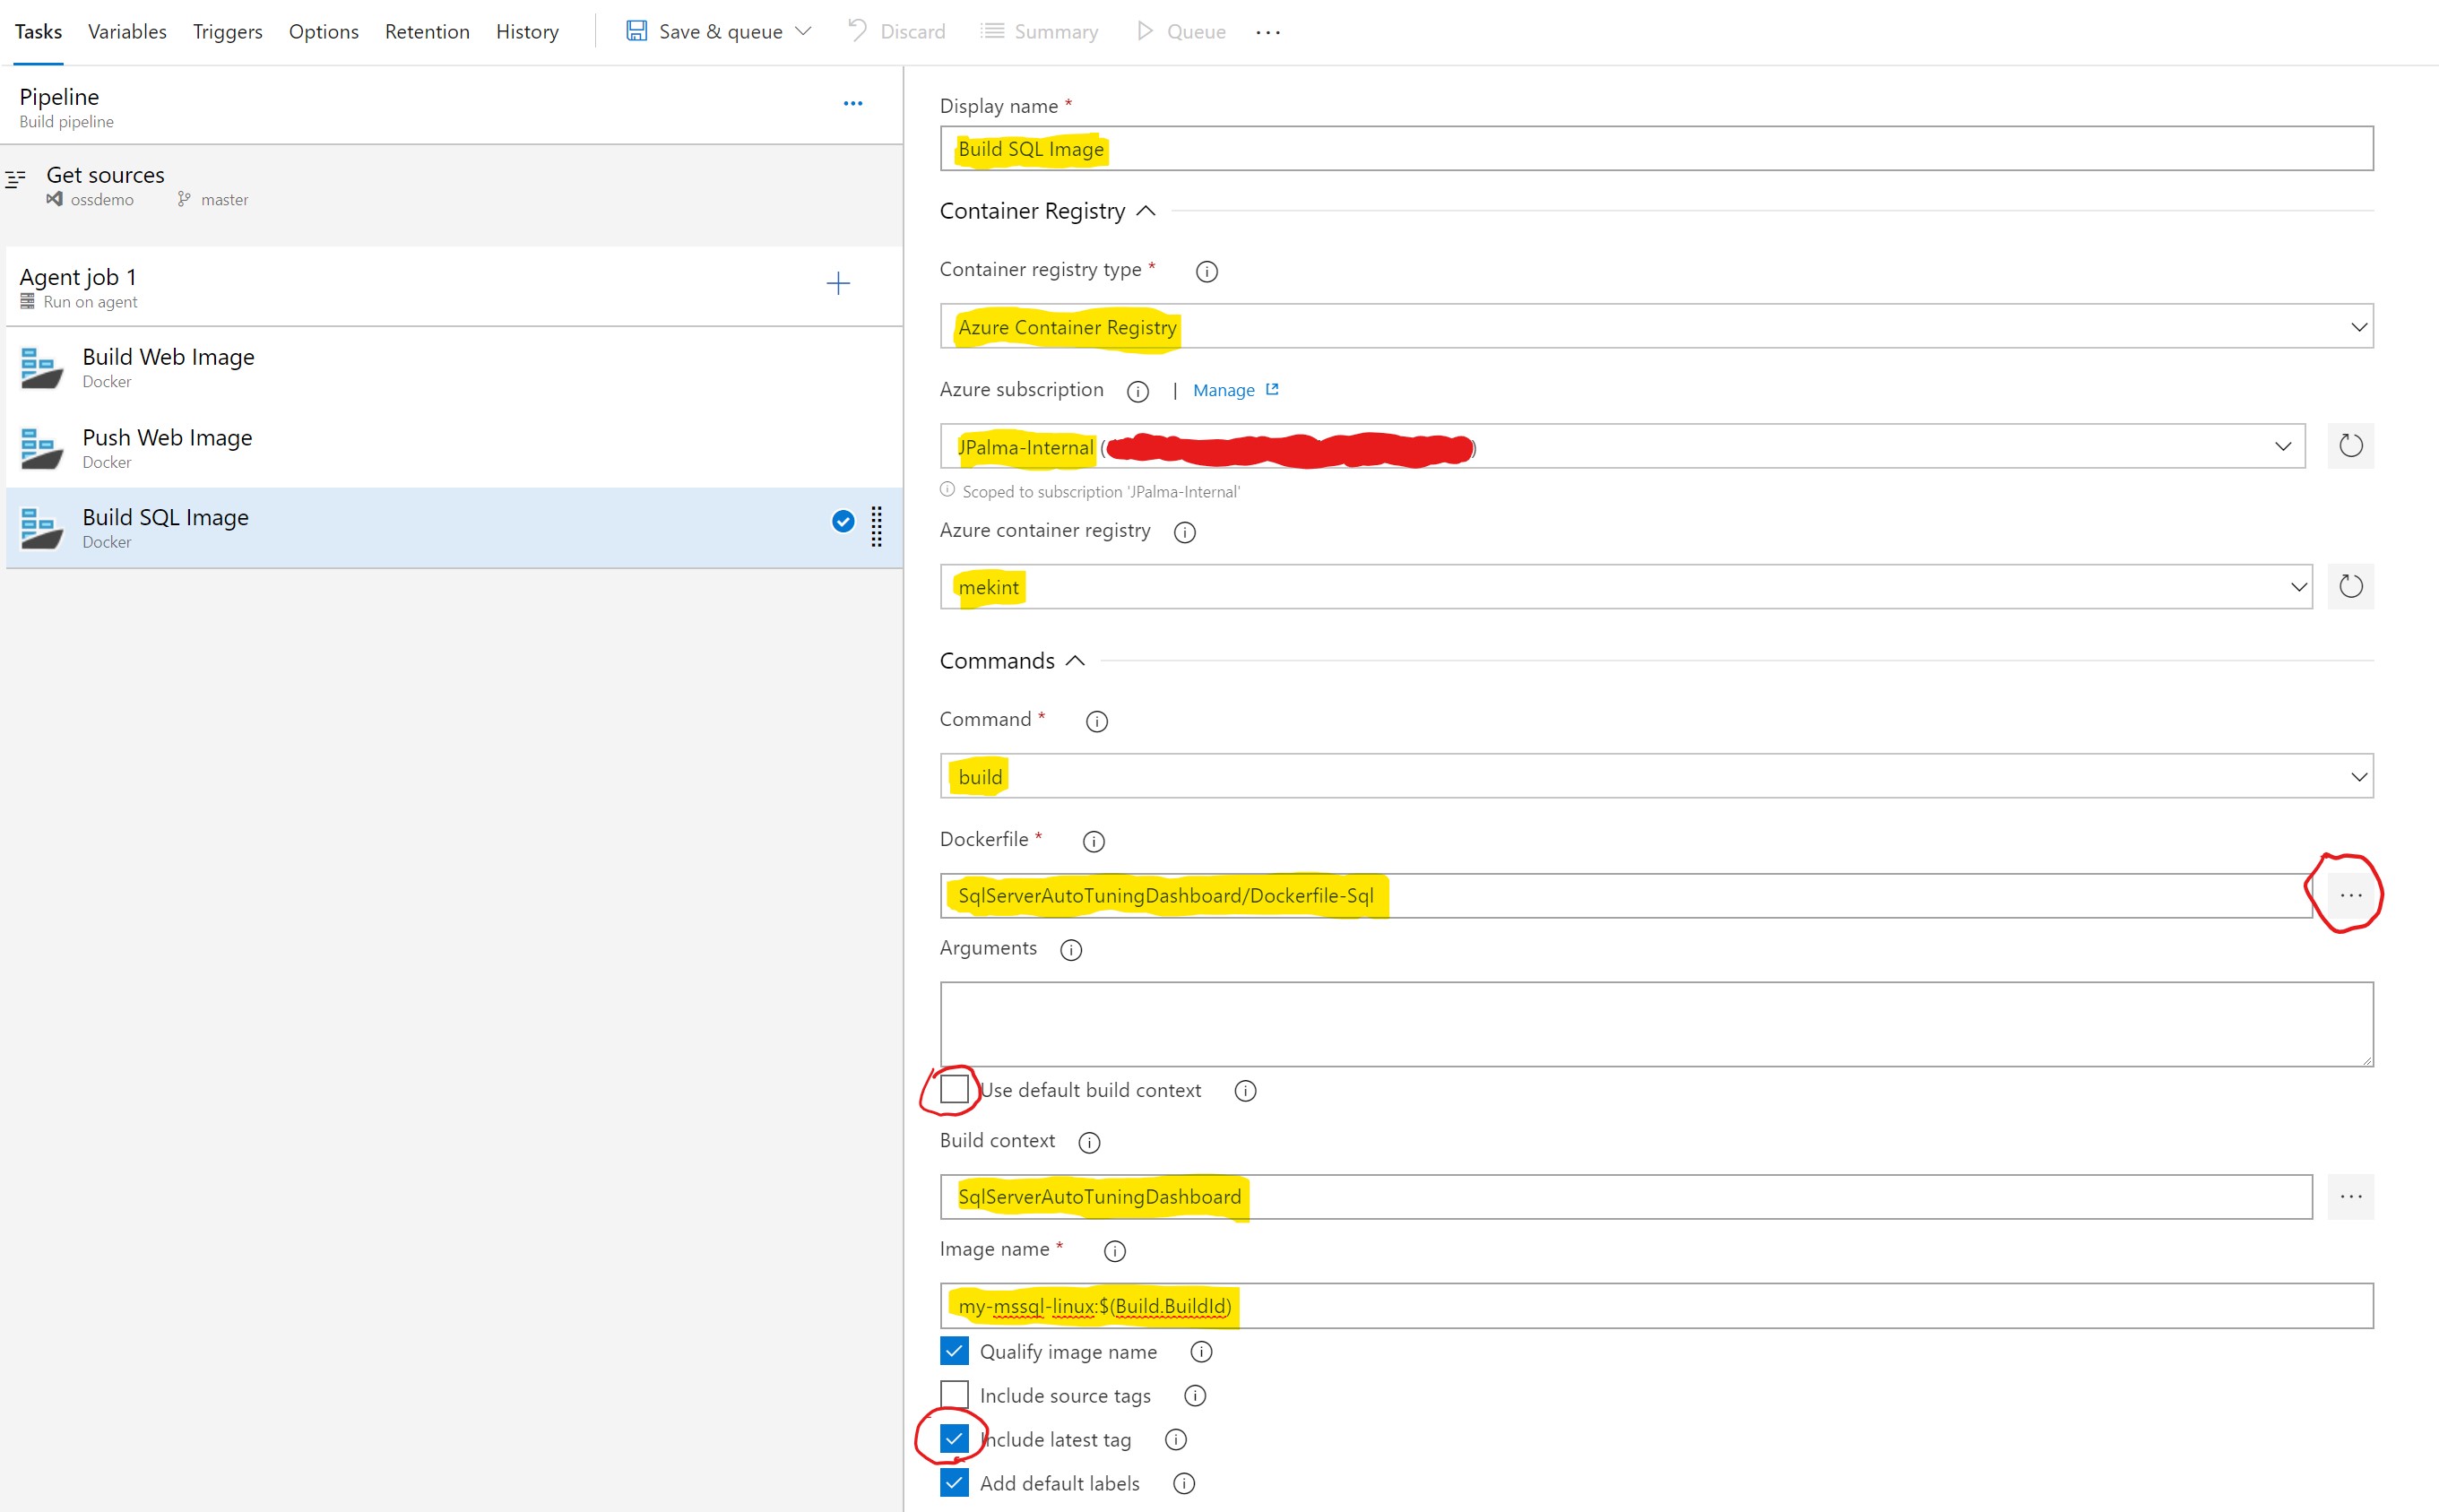This screenshot has height=1512, width=2439.
Task: Check Include source tags option
Action: point(954,1395)
